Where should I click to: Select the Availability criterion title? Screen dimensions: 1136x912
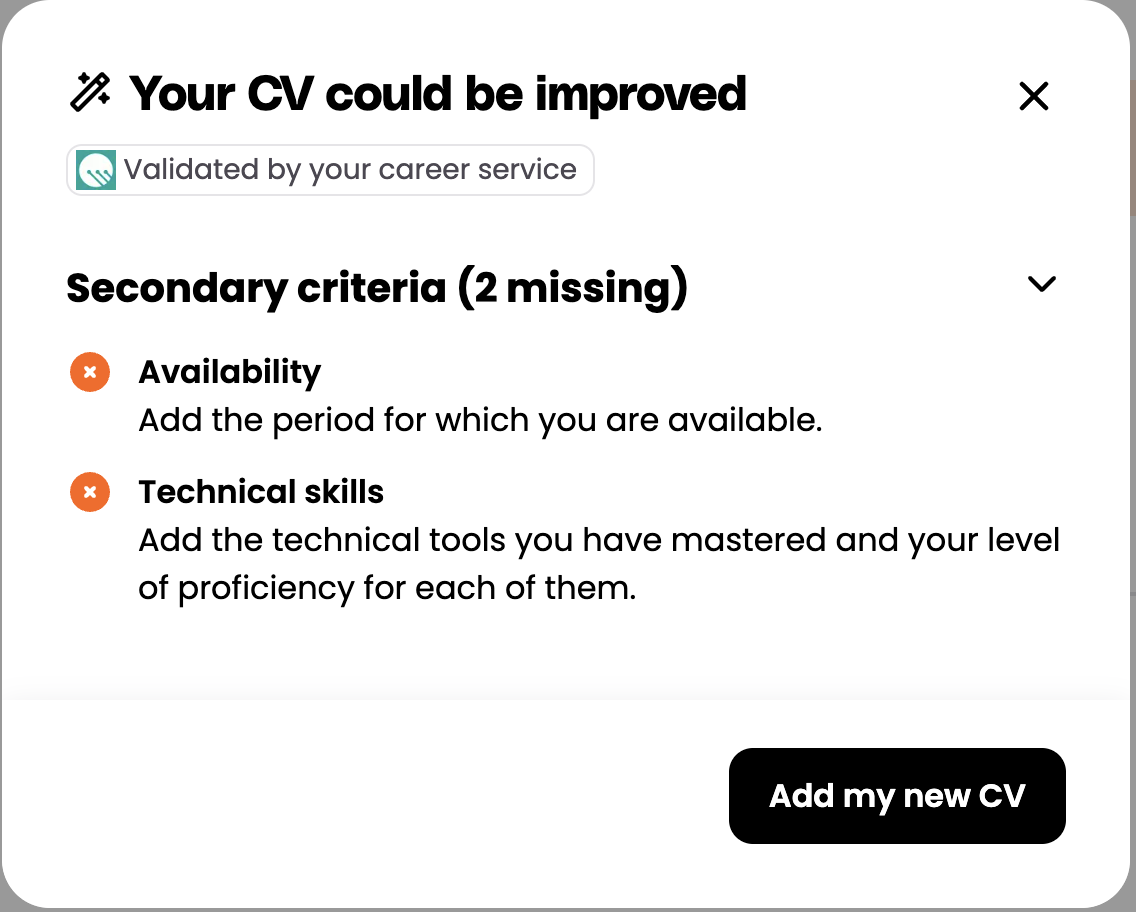230,372
